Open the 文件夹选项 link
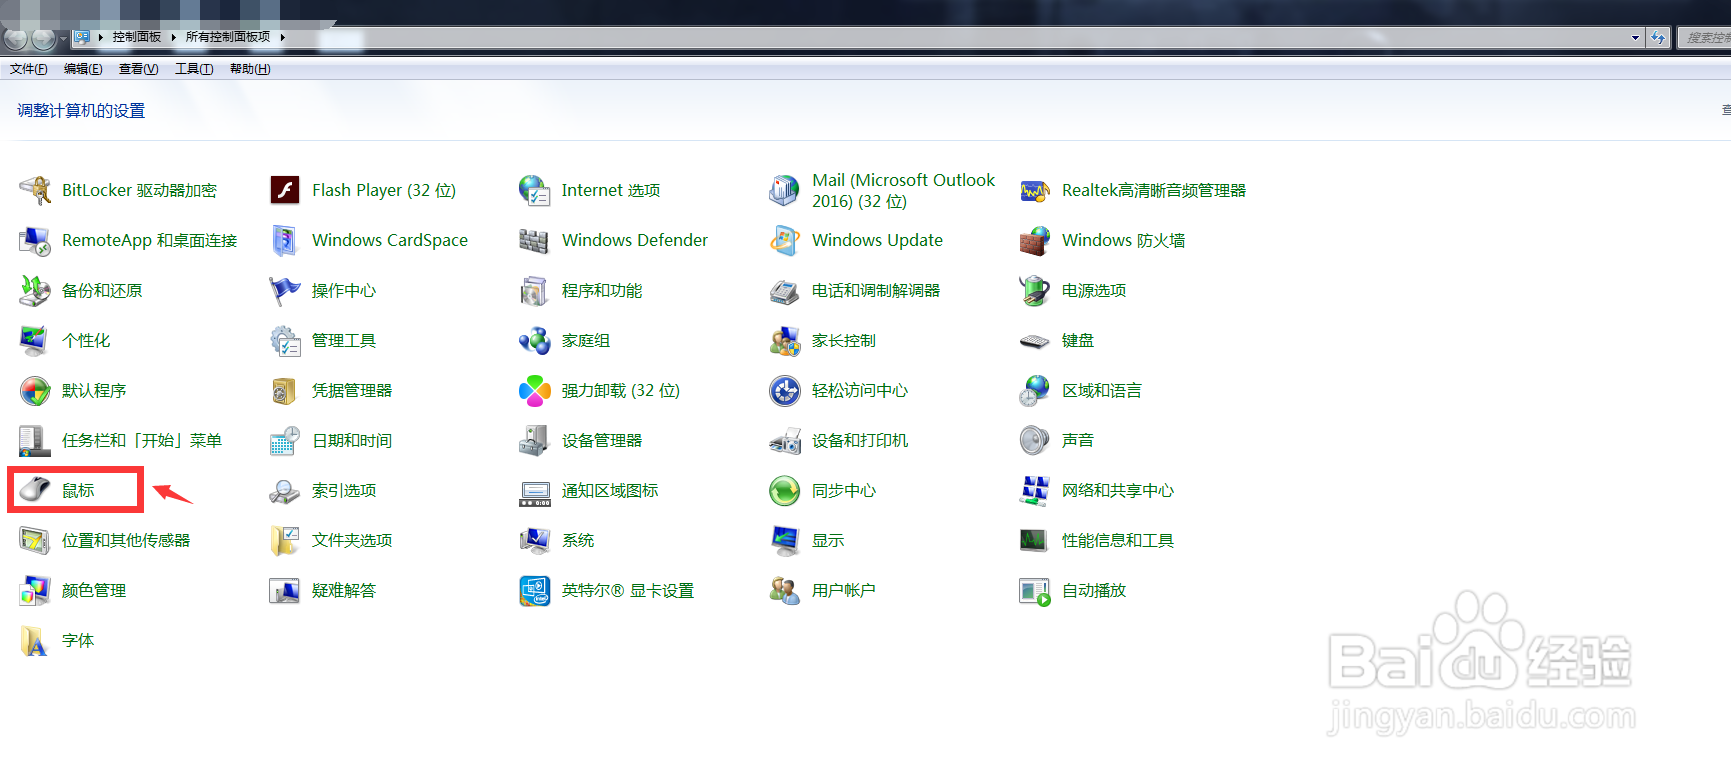1731x775 pixels. (x=352, y=540)
